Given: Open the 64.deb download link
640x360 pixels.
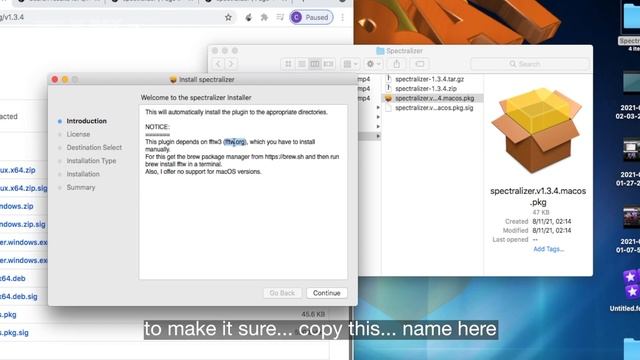Looking at the screenshot, I should pyautogui.click(x=13, y=278).
